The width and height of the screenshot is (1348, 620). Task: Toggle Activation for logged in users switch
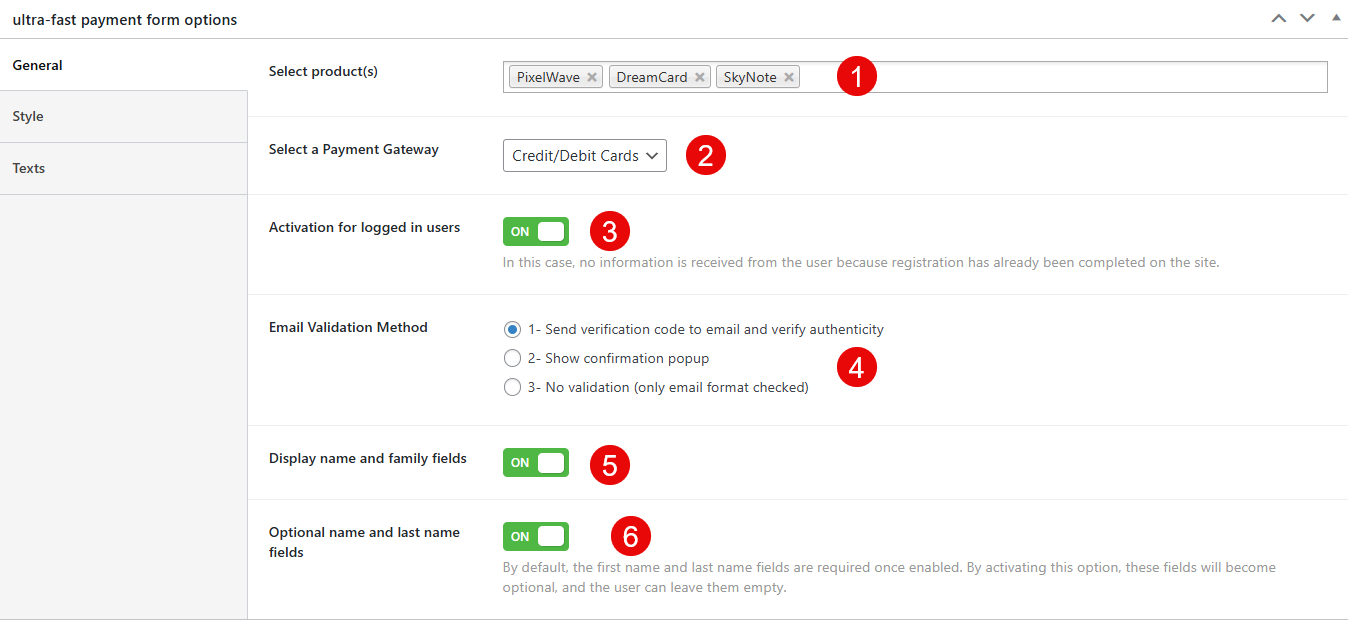pyautogui.click(x=536, y=232)
